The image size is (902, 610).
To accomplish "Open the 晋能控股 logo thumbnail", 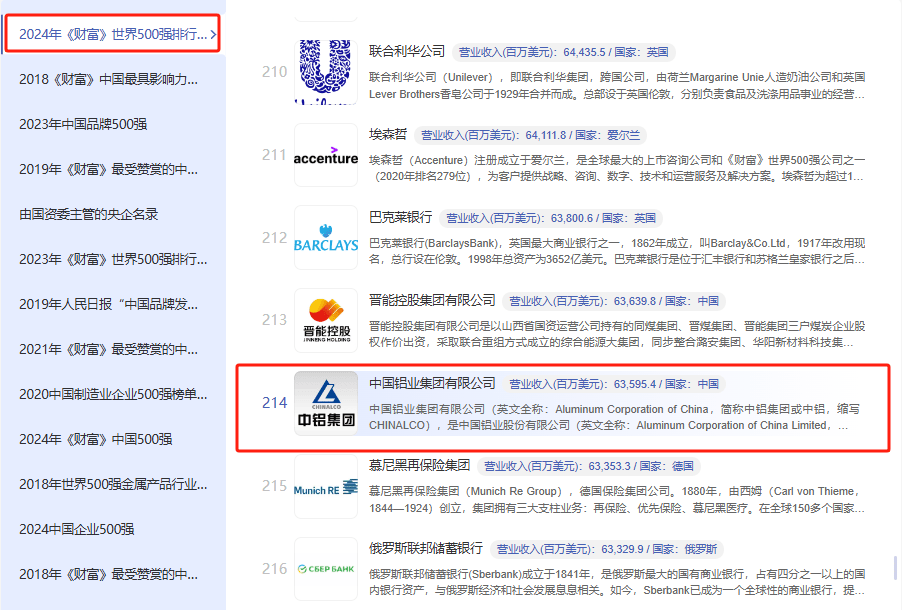I will pyautogui.click(x=326, y=321).
